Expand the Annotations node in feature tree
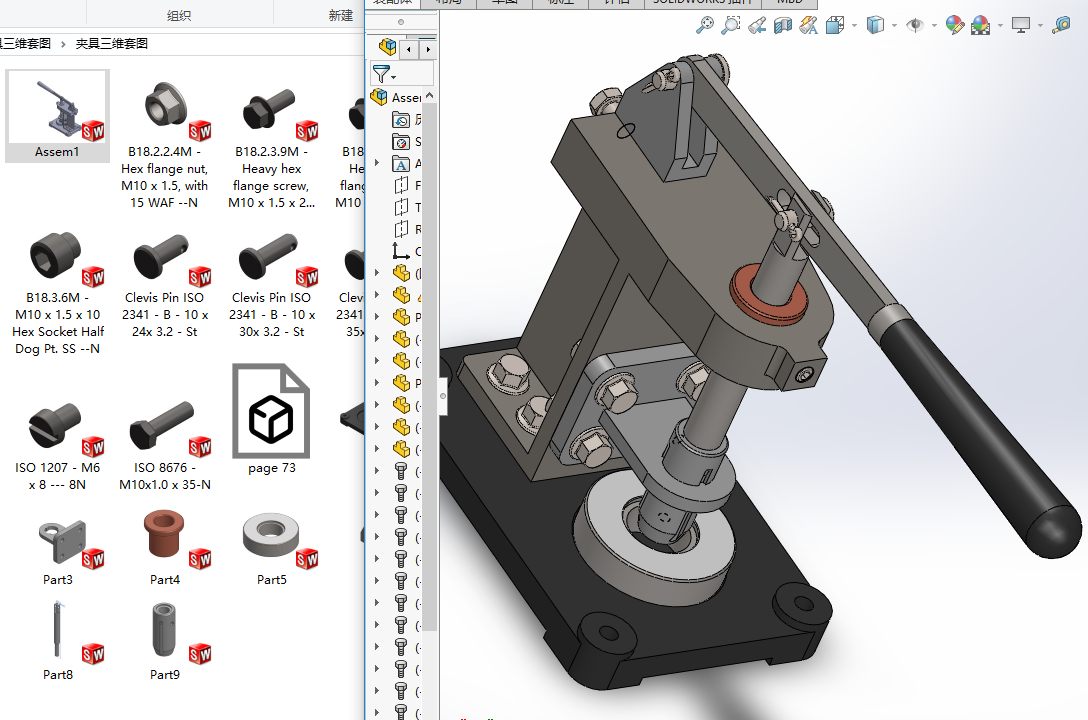This screenshot has width=1088, height=720. 377,163
